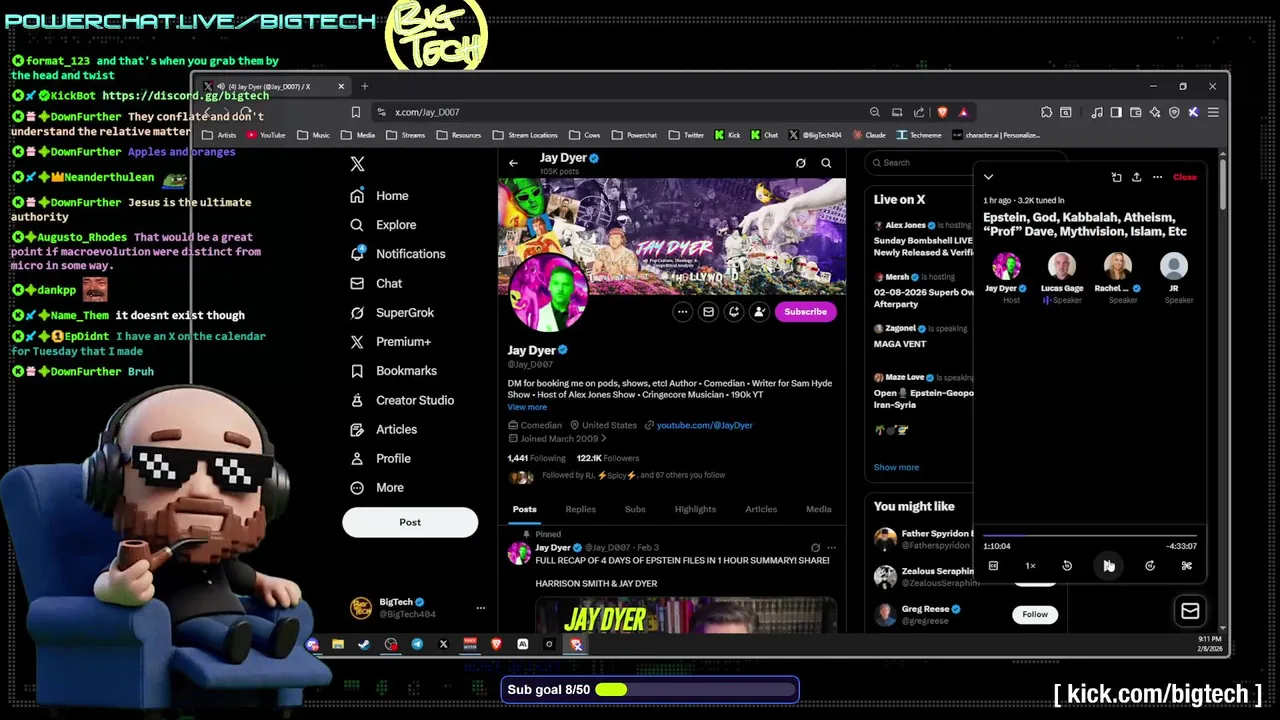Switch to the Subs tab
The image size is (1280, 720).
point(635,509)
